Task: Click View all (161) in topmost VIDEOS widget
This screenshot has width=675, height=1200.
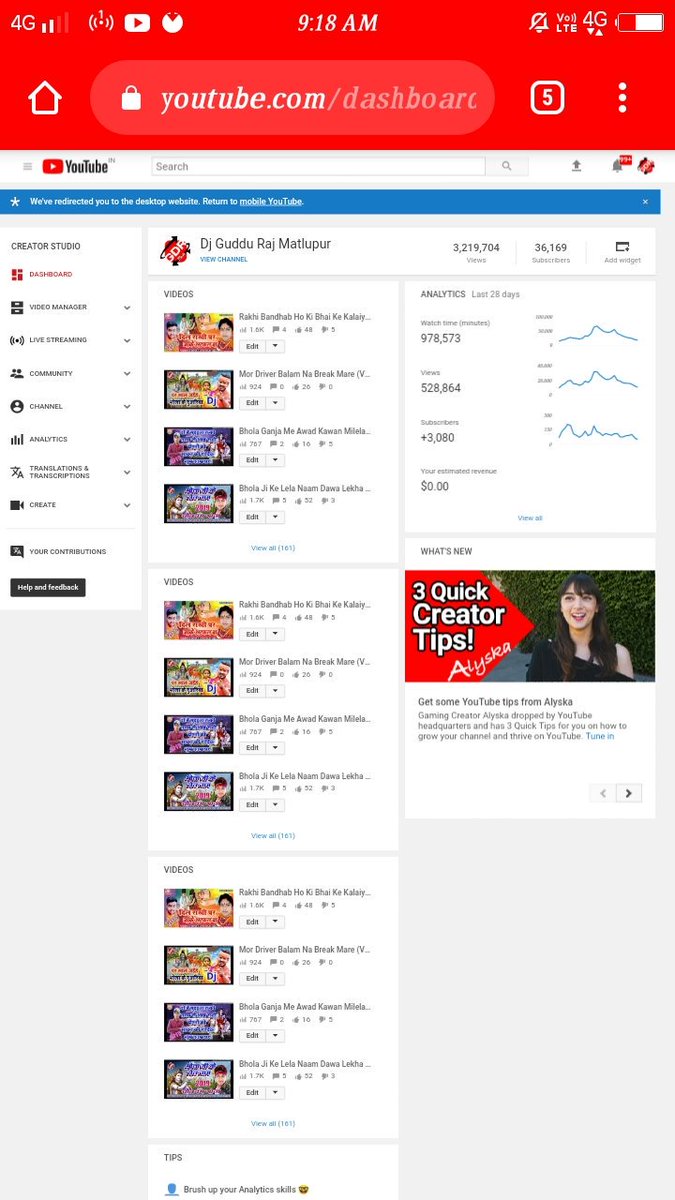Action: [x=273, y=548]
